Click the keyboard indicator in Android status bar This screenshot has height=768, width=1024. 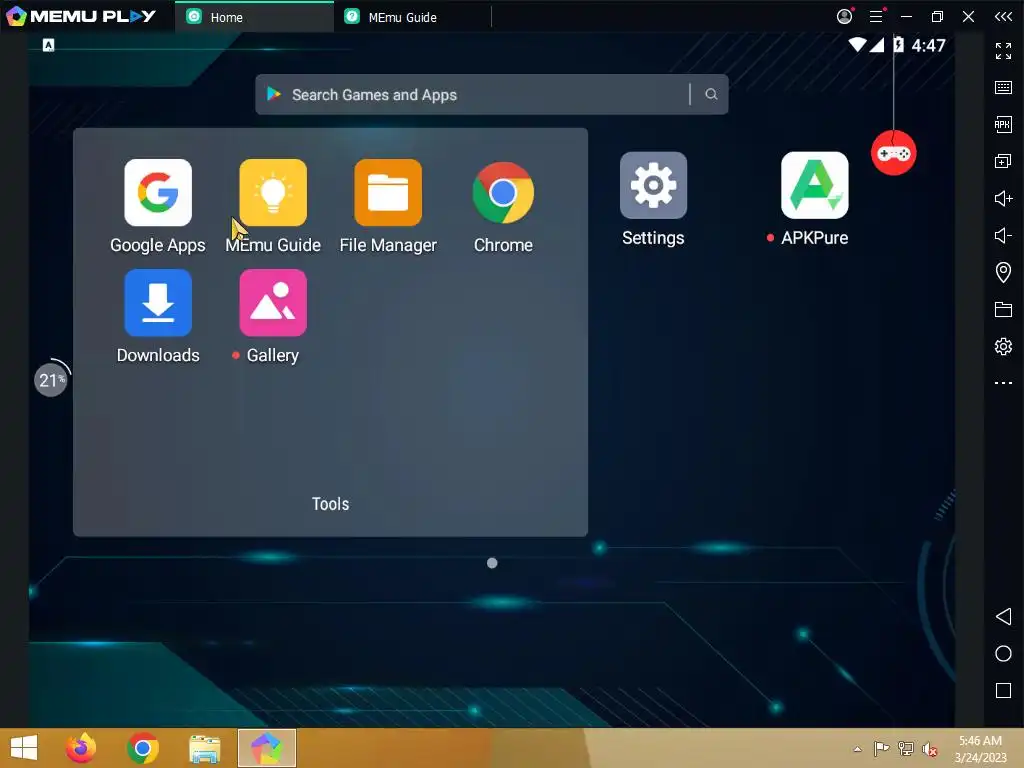(48, 45)
